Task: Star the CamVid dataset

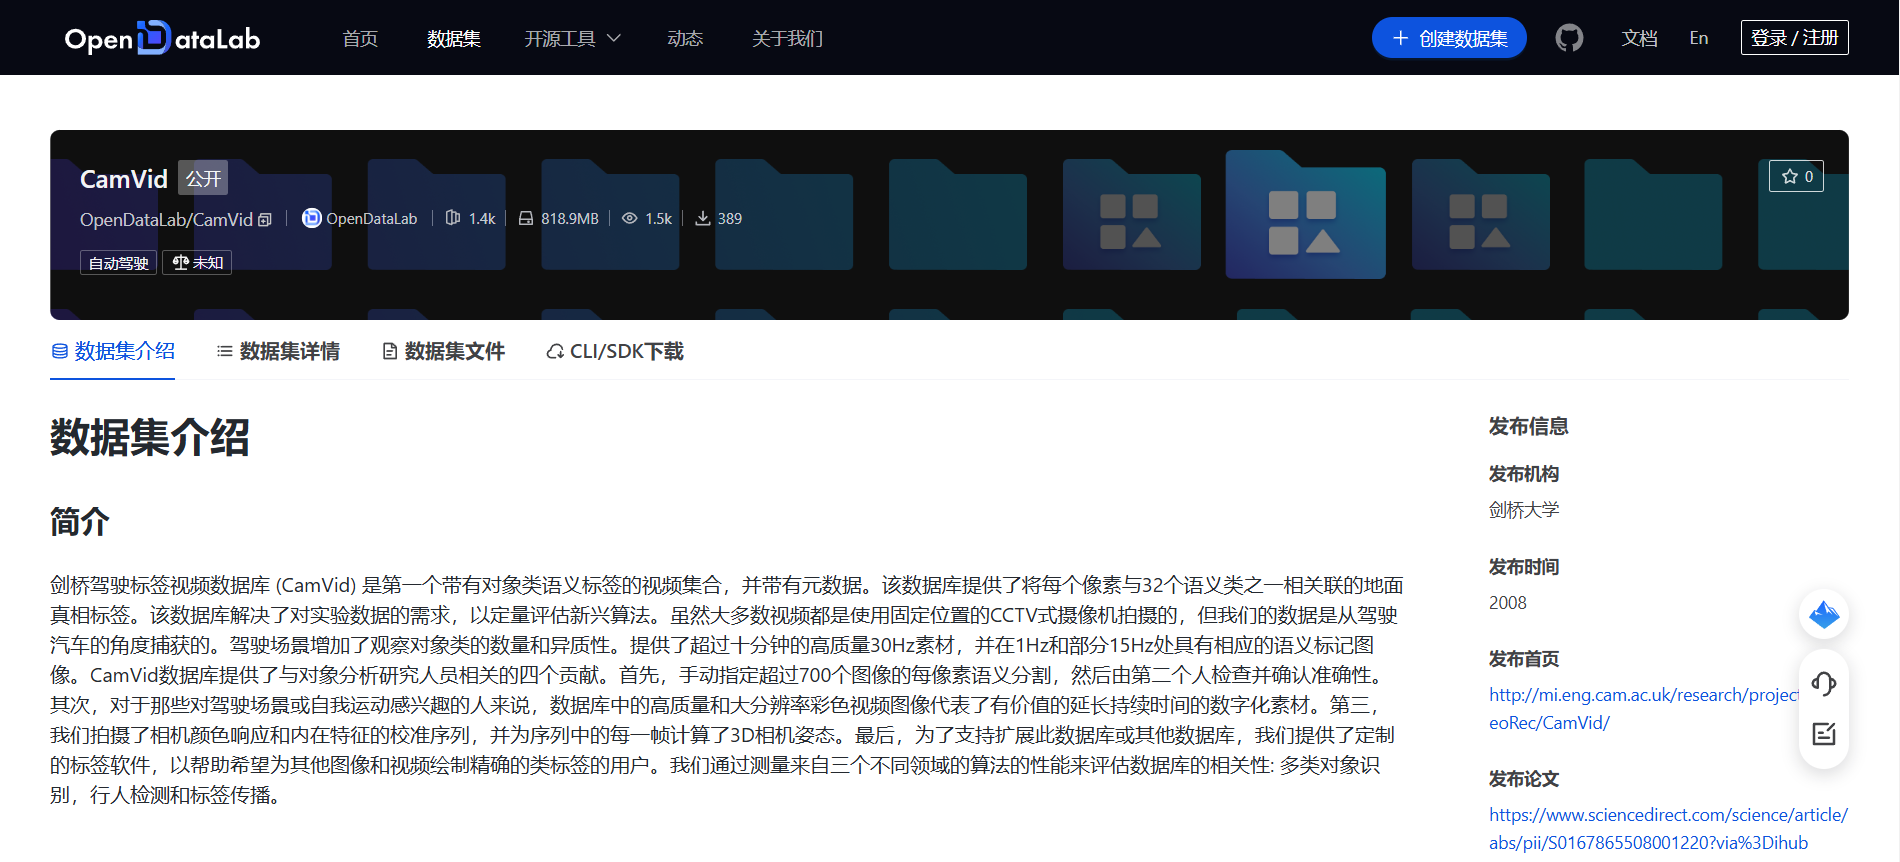Action: tap(1796, 176)
